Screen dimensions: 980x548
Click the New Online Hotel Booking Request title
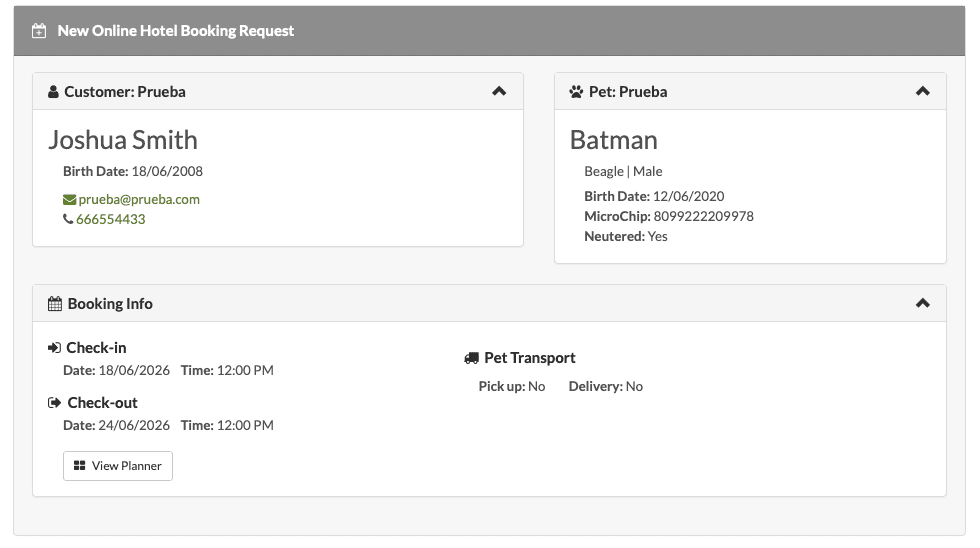(176, 31)
